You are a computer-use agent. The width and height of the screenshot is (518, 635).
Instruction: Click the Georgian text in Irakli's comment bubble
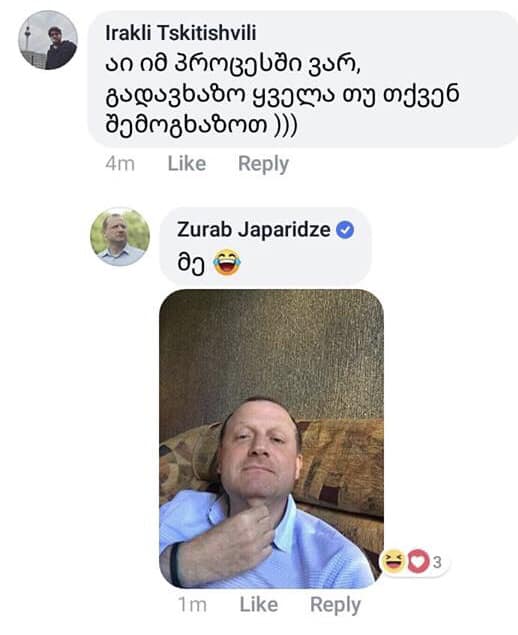[282, 95]
